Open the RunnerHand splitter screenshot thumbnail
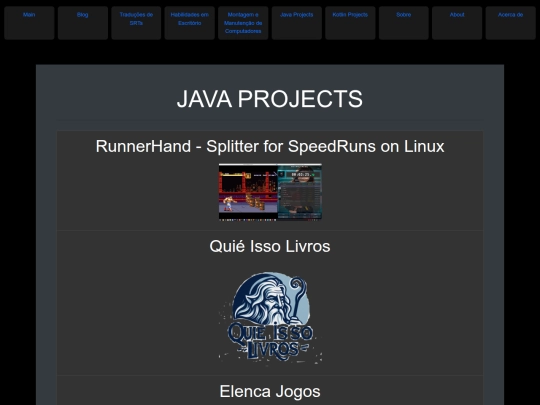 click(x=270, y=192)
